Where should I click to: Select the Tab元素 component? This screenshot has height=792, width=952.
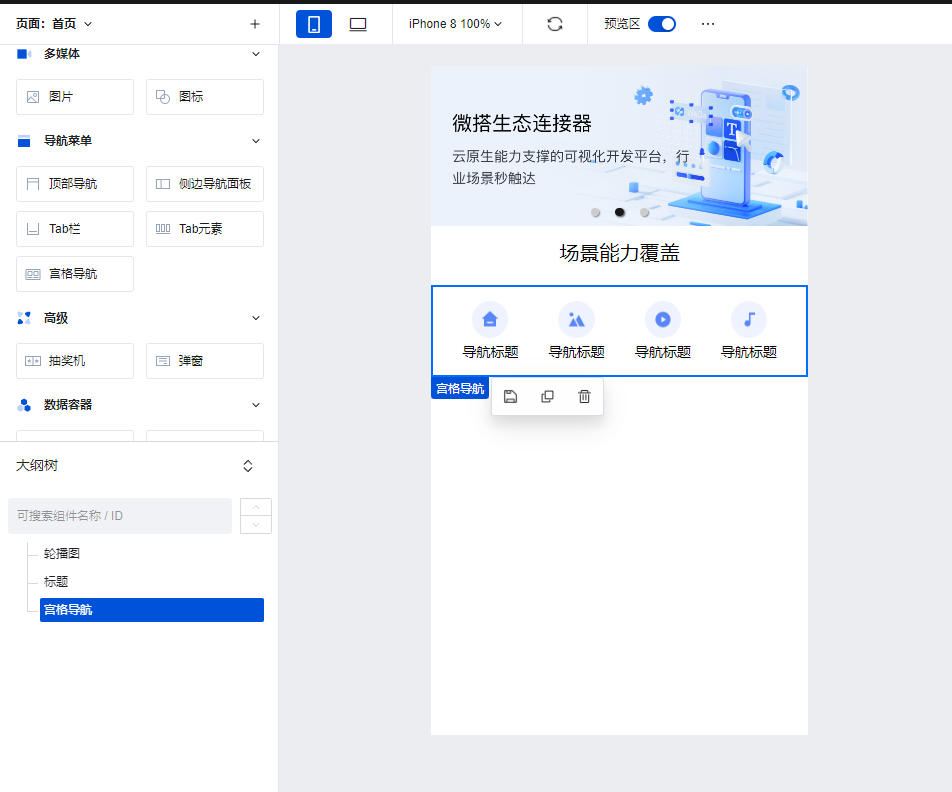pos(205,229)
